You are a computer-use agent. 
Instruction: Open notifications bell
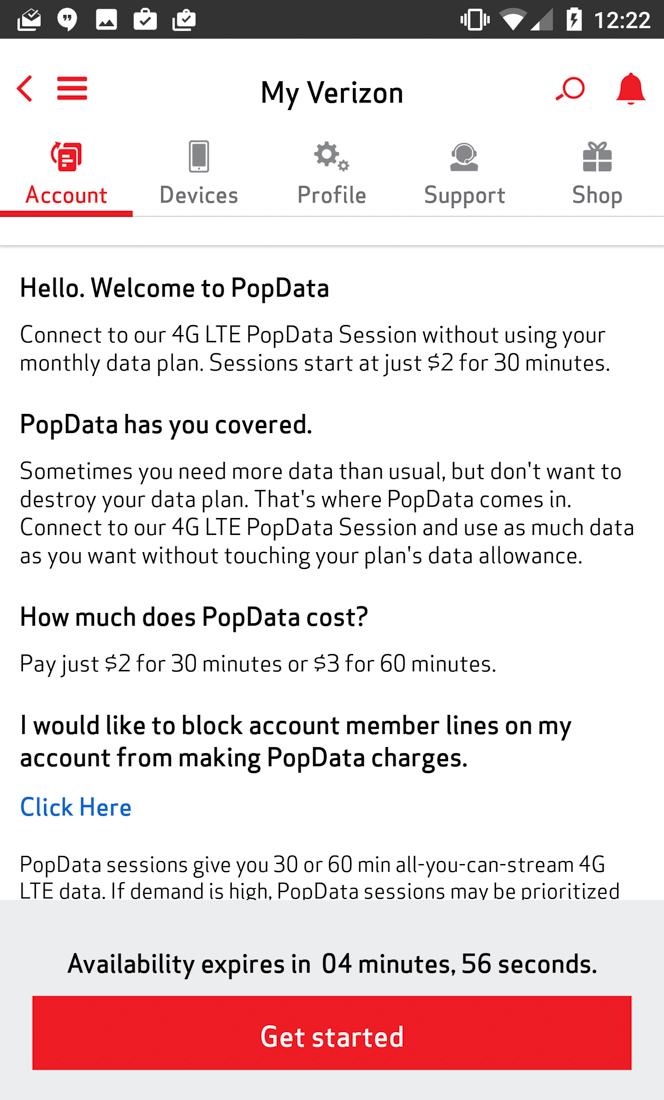pos(630,90)
